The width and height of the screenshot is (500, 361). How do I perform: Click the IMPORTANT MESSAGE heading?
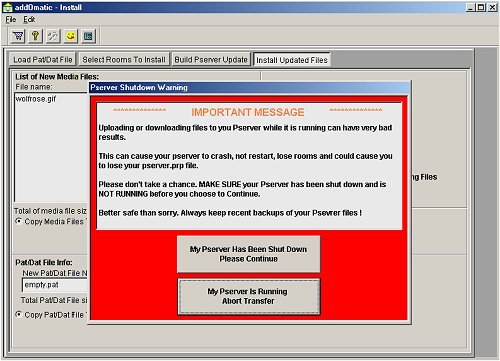(248, 112)
